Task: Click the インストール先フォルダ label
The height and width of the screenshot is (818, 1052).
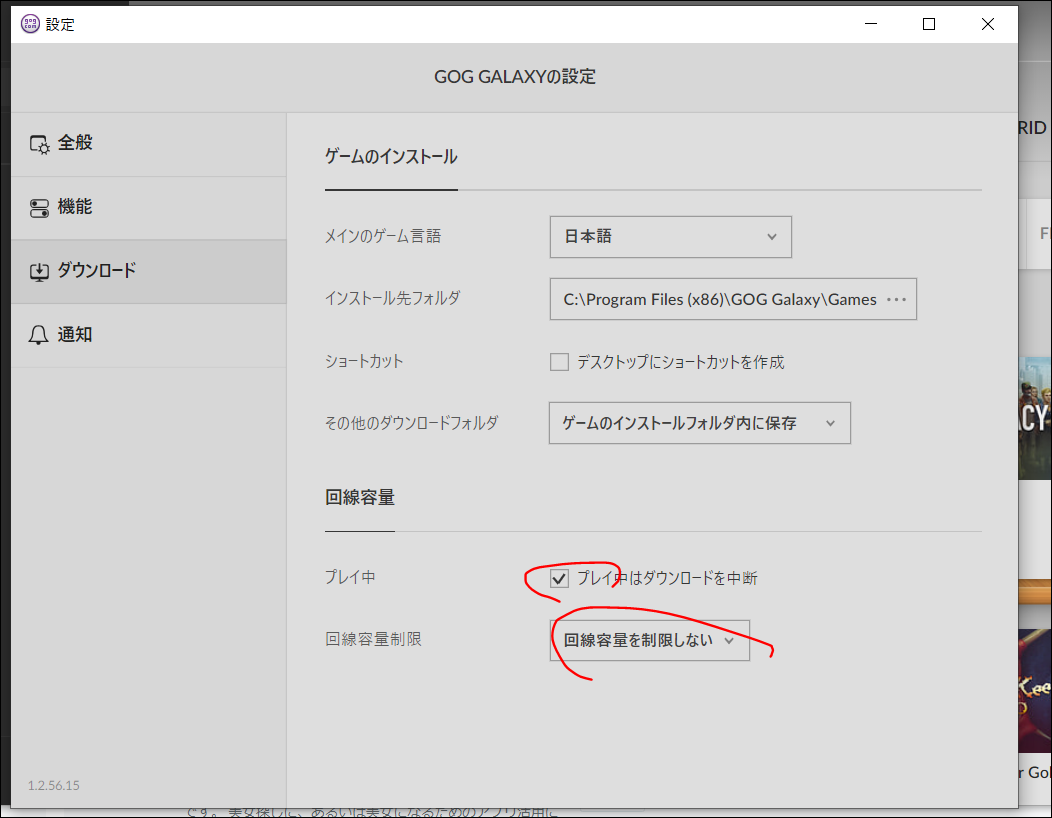Action: [392, 298]
